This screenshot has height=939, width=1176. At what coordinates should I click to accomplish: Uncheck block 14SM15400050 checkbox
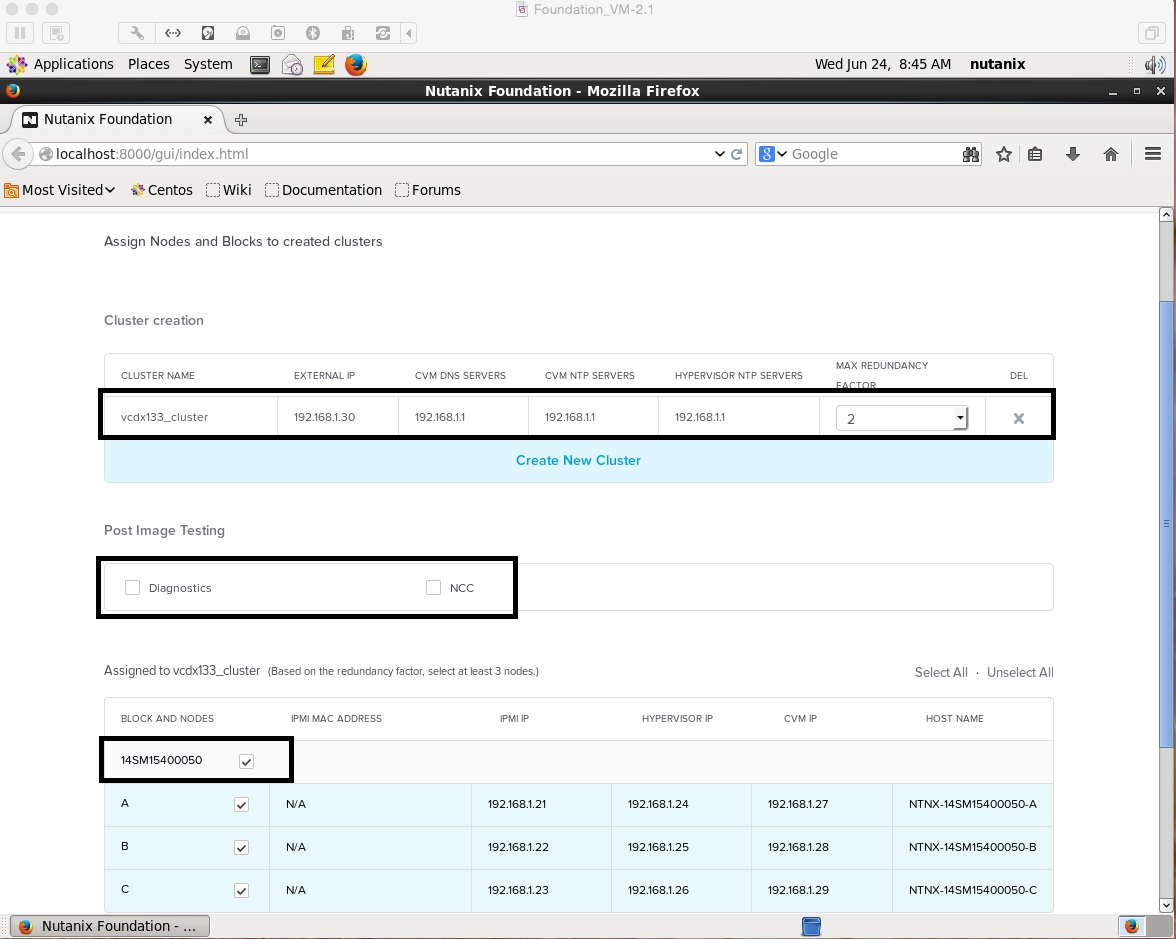coord(247,761)
